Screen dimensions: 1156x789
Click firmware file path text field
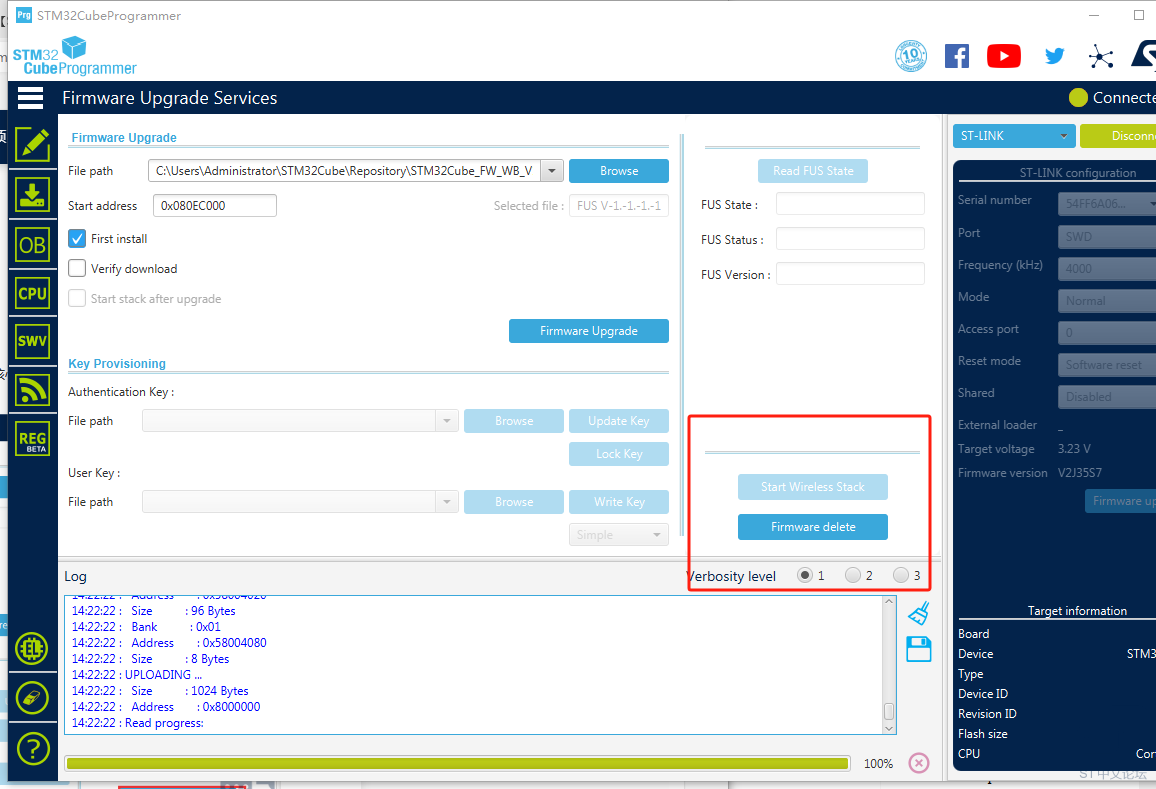pos(344,171)
